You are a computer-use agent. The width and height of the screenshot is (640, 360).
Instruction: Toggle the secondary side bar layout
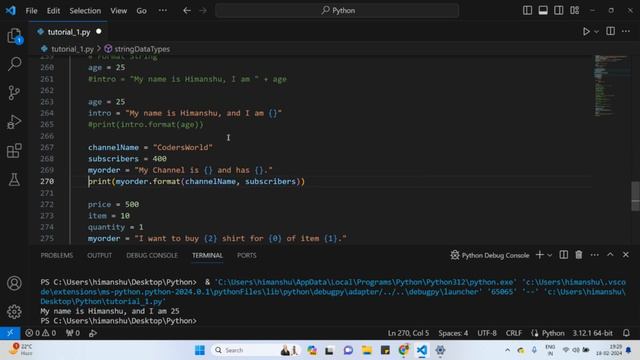(x=558, y=10)
